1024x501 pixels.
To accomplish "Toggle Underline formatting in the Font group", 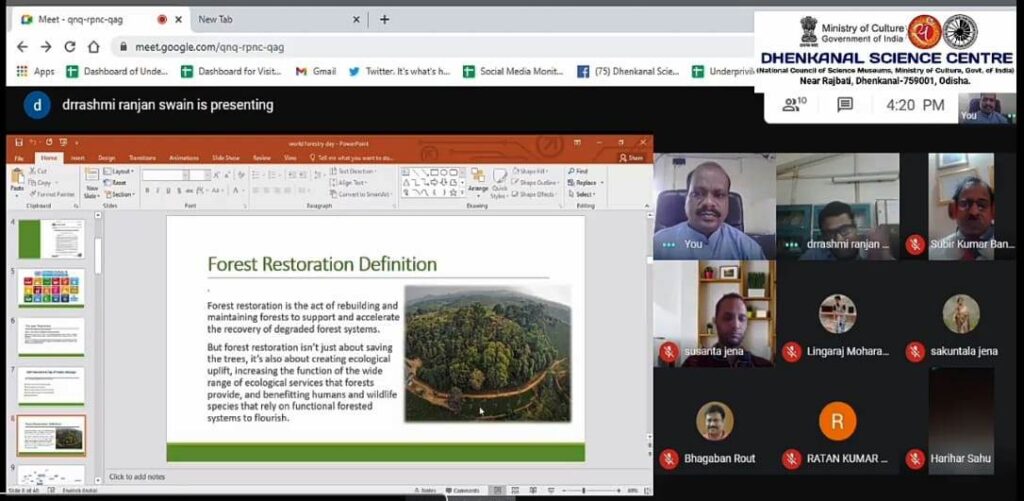I will tap(168, 190).
